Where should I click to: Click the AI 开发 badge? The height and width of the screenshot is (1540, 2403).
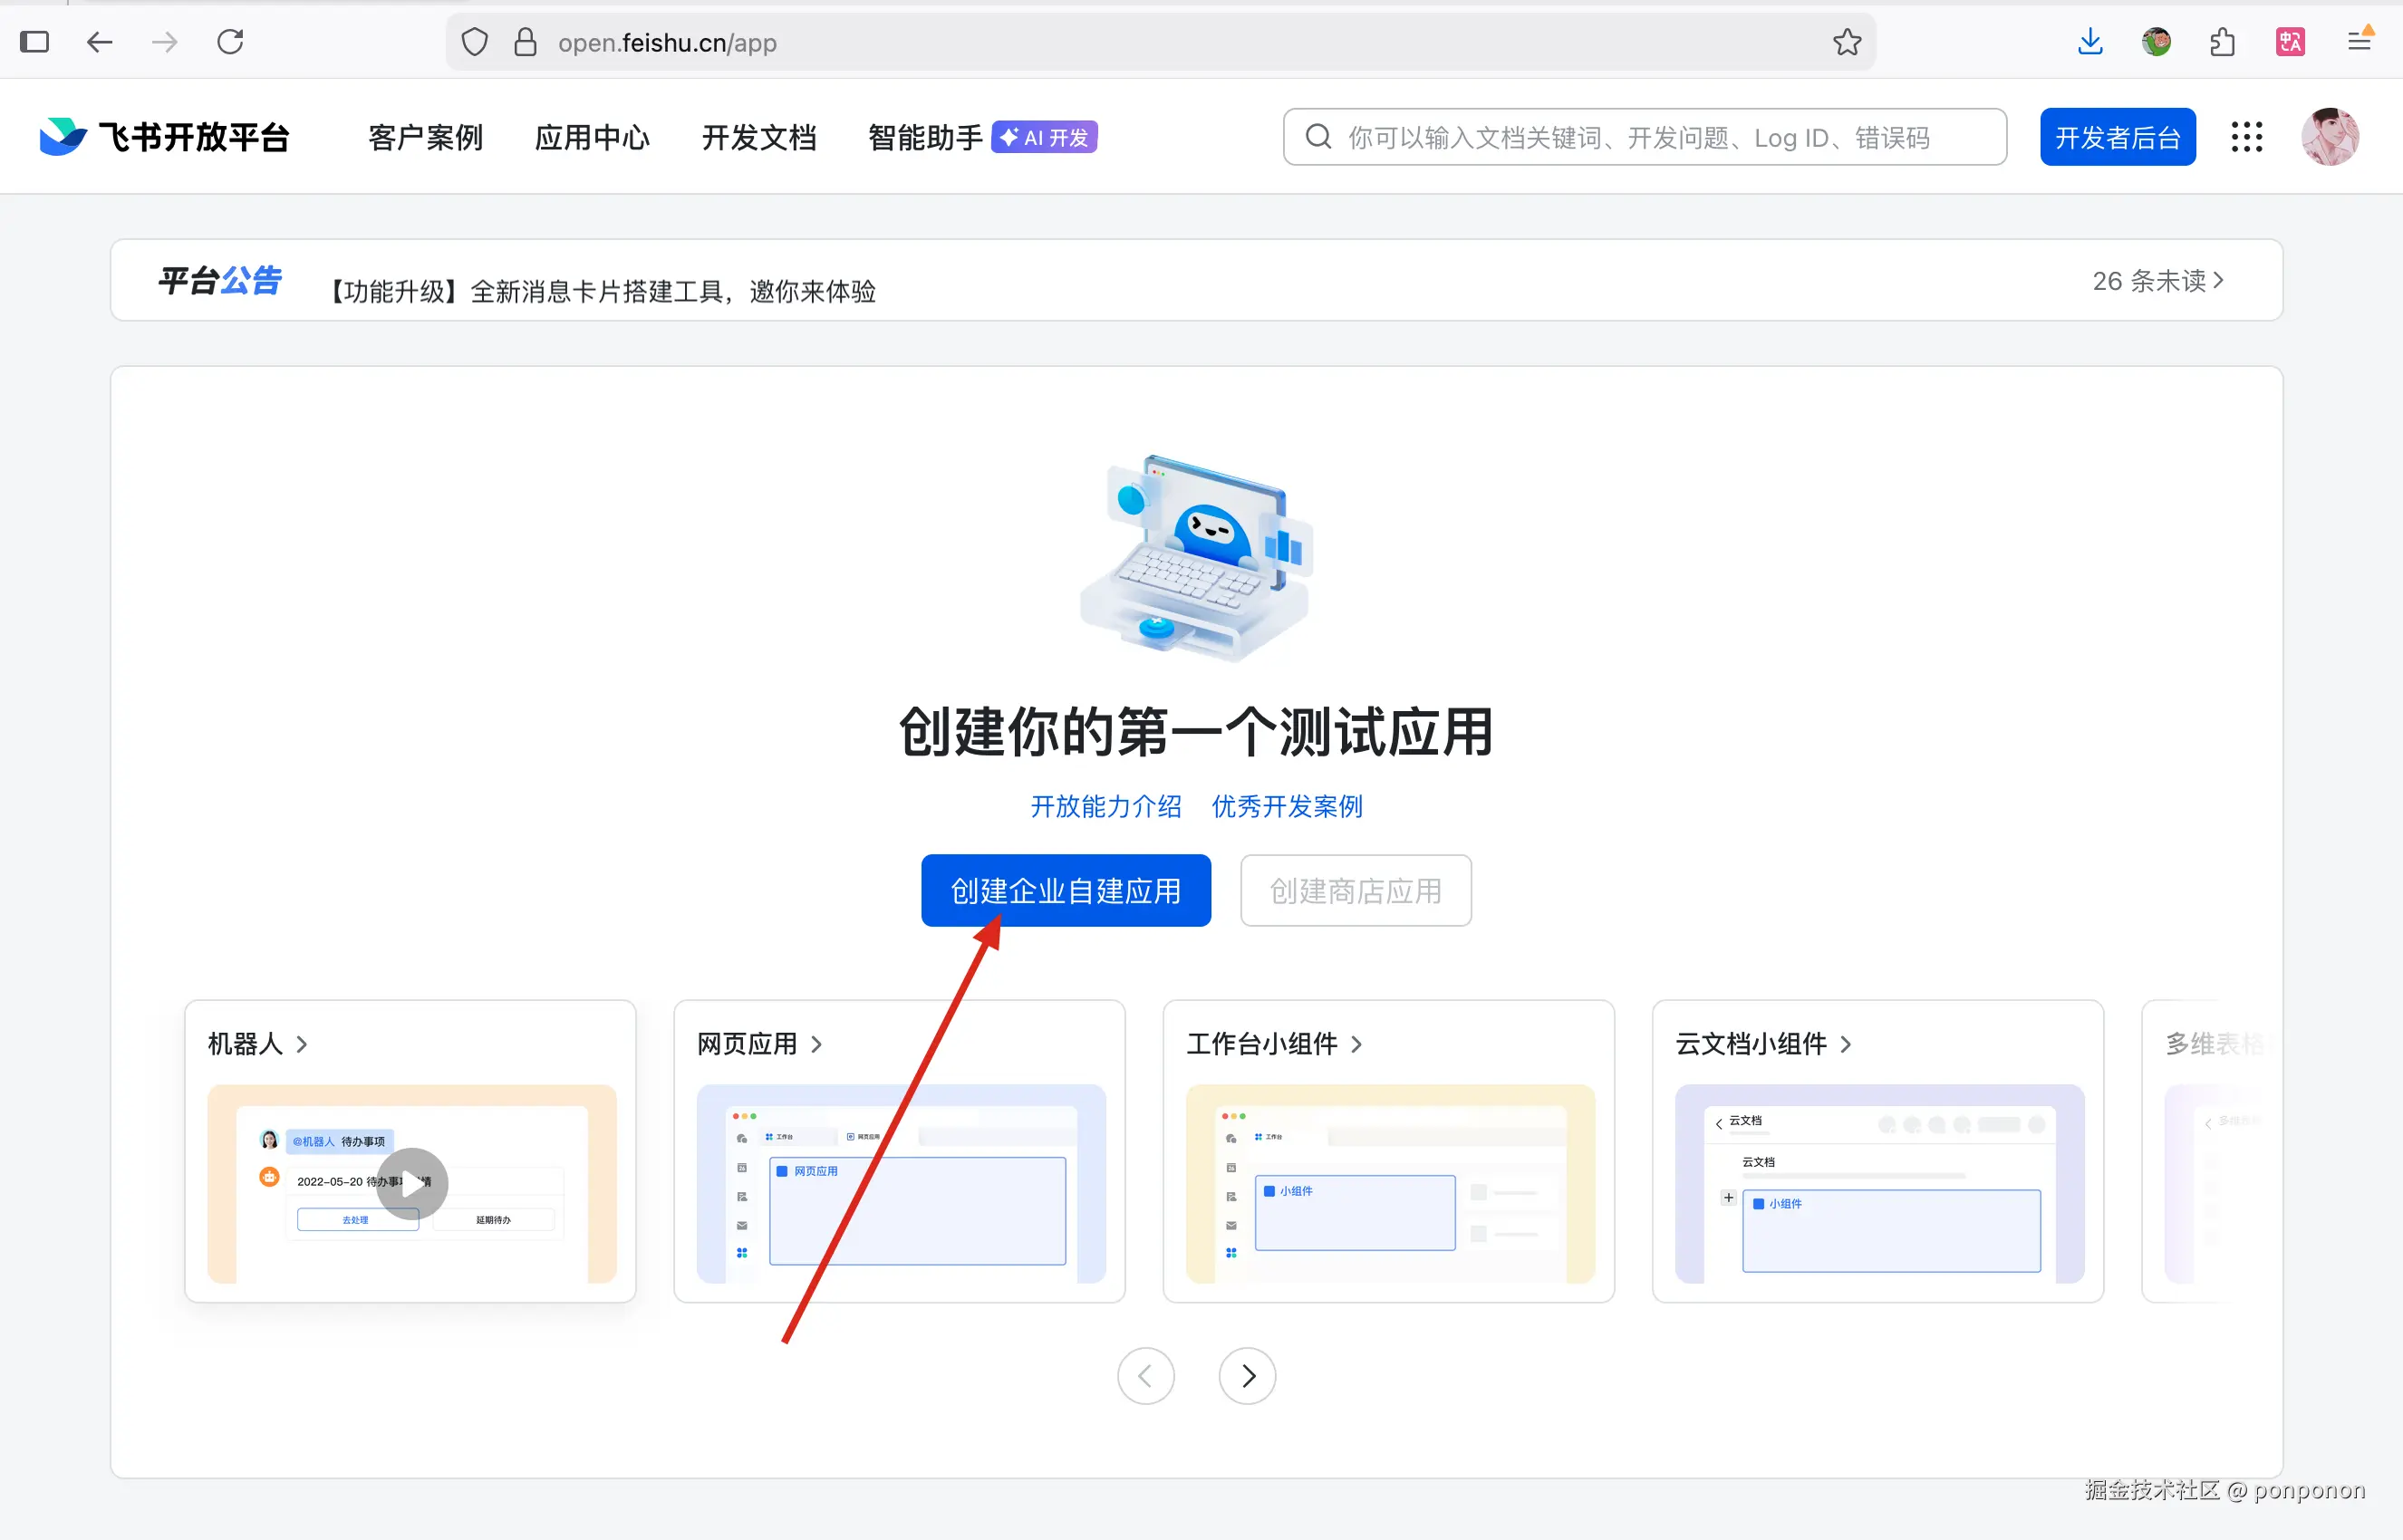tap(1044, 137)
